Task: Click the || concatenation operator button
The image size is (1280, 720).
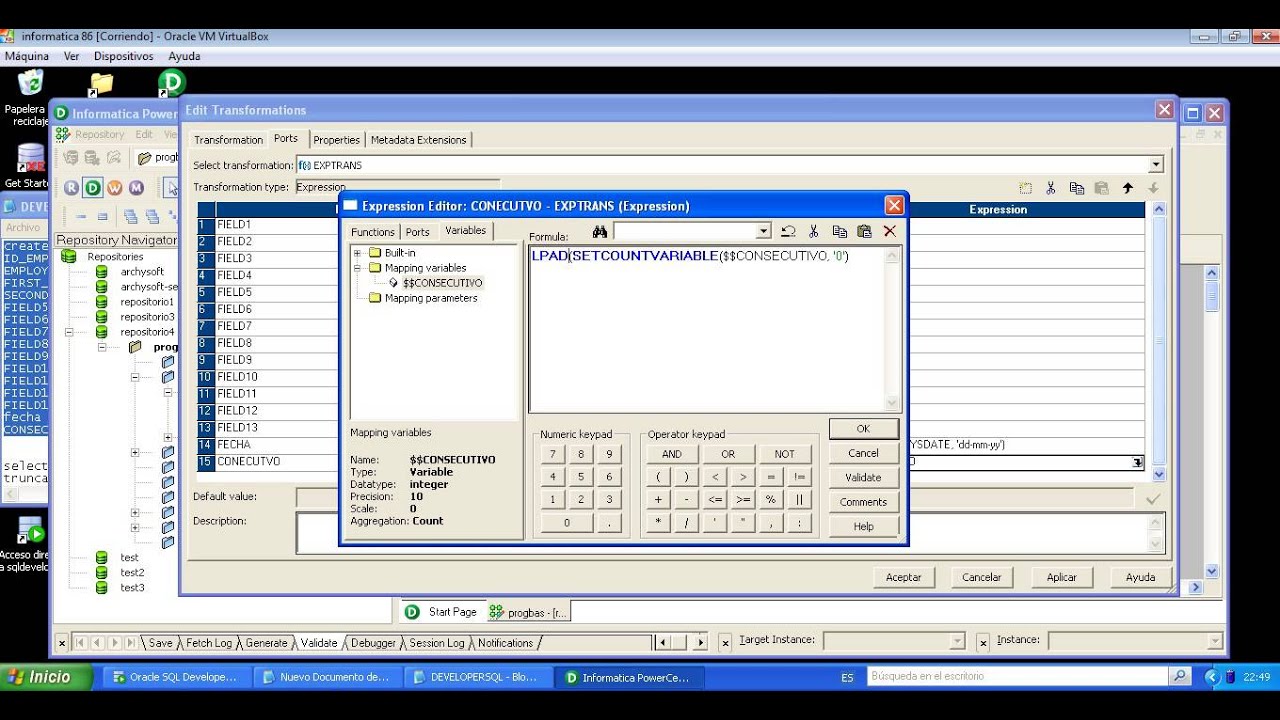Action: click(798, 499)
